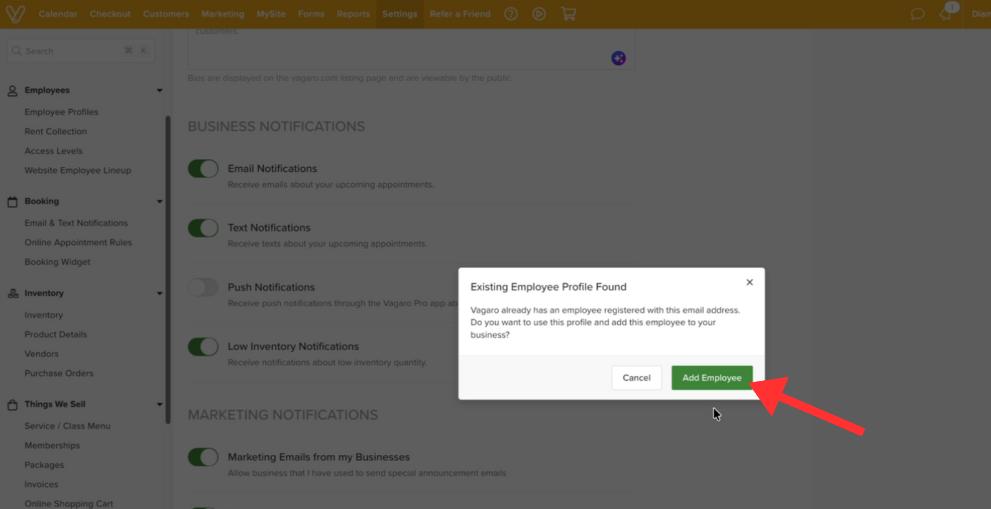
Task: Enable Push Notifications switch
Action: [203, 287]
